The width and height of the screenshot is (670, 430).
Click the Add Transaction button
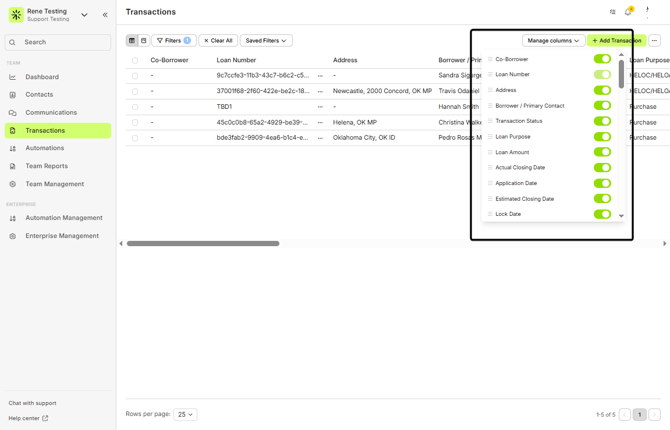[x=615, y=41]
